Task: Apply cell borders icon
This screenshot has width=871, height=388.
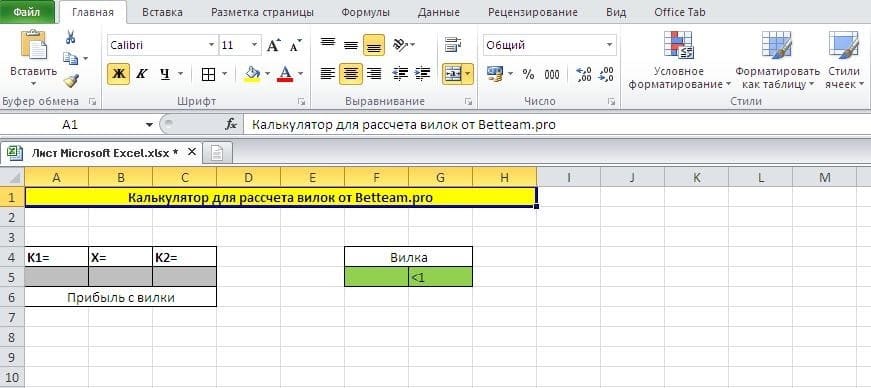Action: [x=208, y=74]
